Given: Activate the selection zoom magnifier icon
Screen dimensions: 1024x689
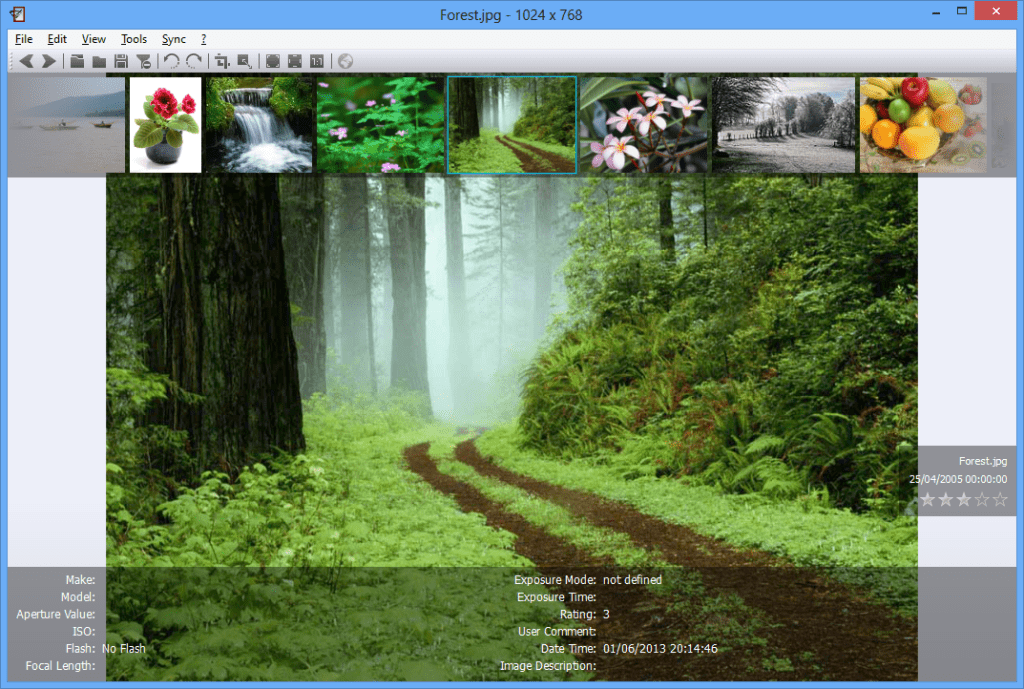Looking at the screenshot, I should (246, 61).
